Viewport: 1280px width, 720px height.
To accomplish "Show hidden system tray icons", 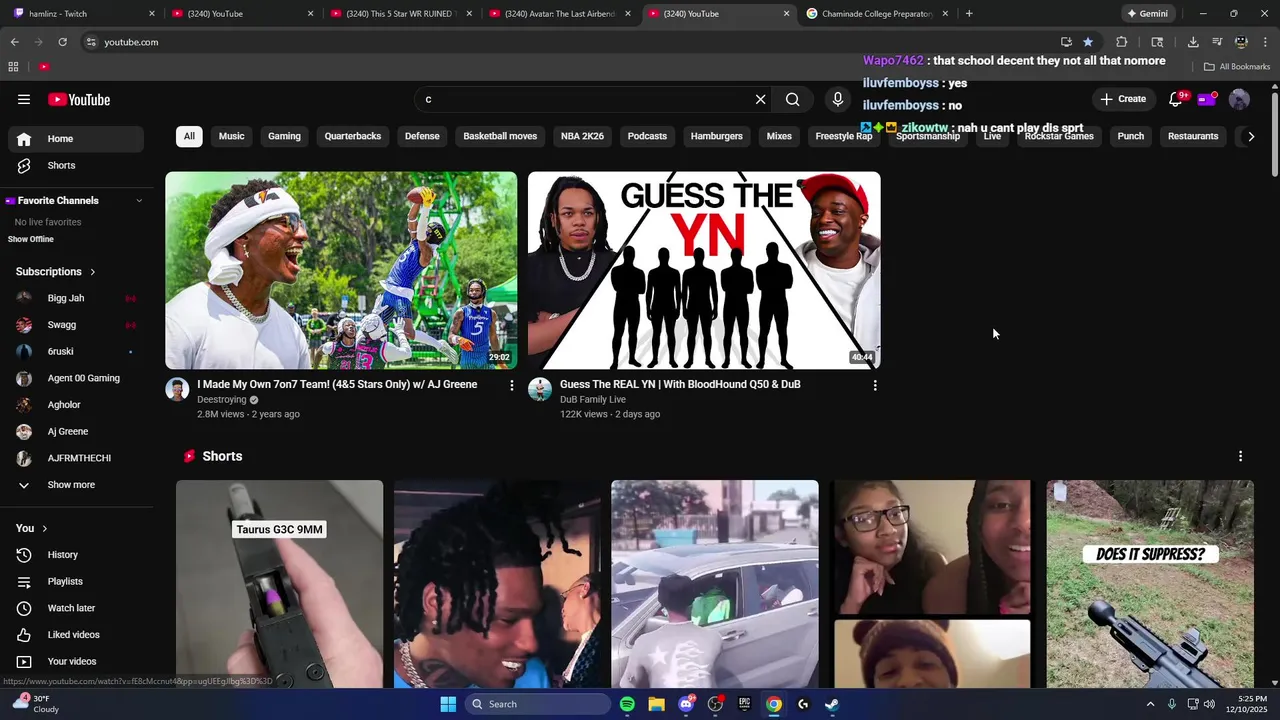I will pyautogui.click(x=1150, y=704).
